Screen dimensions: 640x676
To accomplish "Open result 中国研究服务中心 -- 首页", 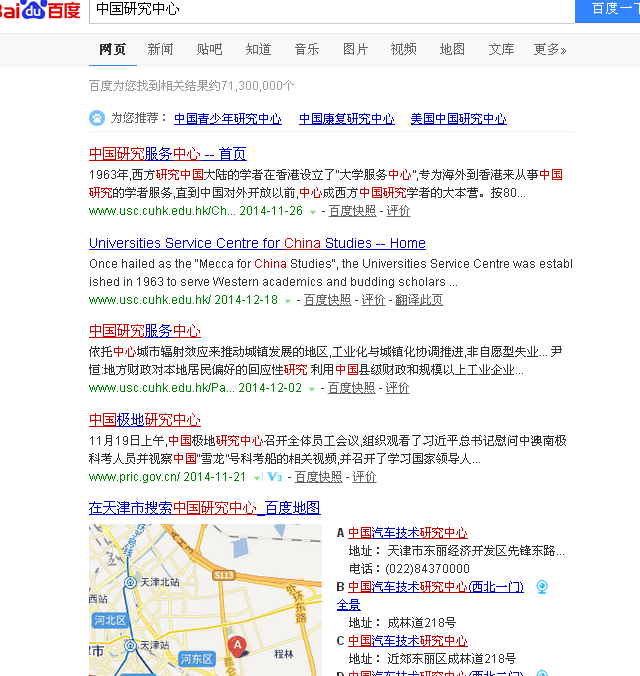I will pos(168,154).
